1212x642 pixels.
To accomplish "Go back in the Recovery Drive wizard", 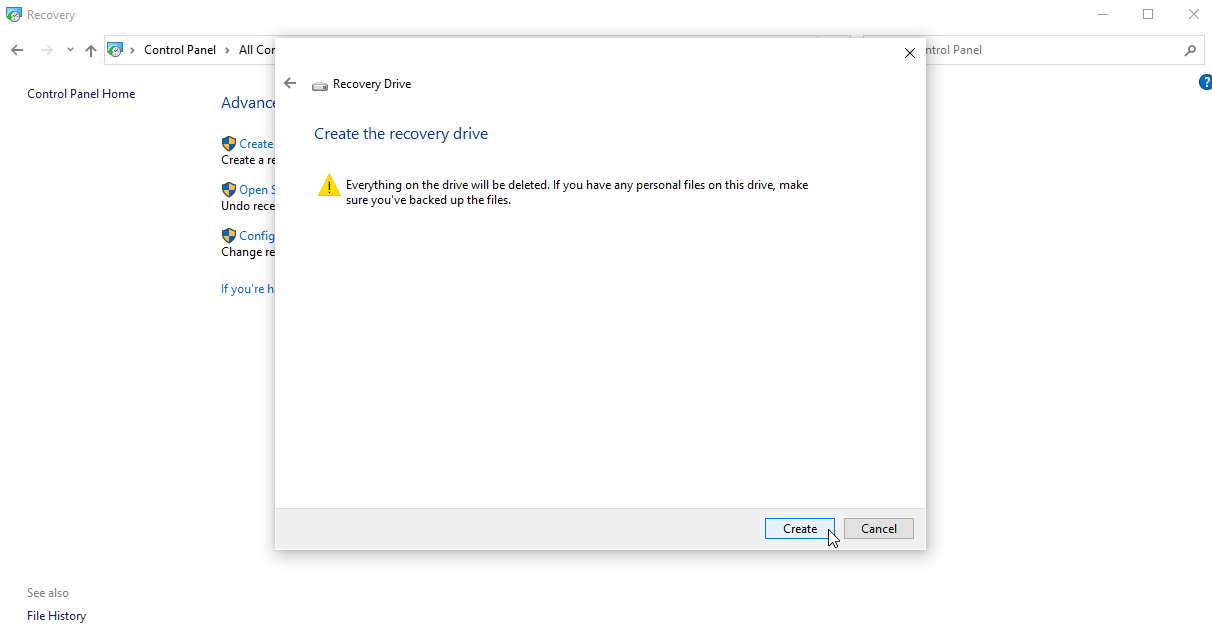I will click(x=290, y=83).
